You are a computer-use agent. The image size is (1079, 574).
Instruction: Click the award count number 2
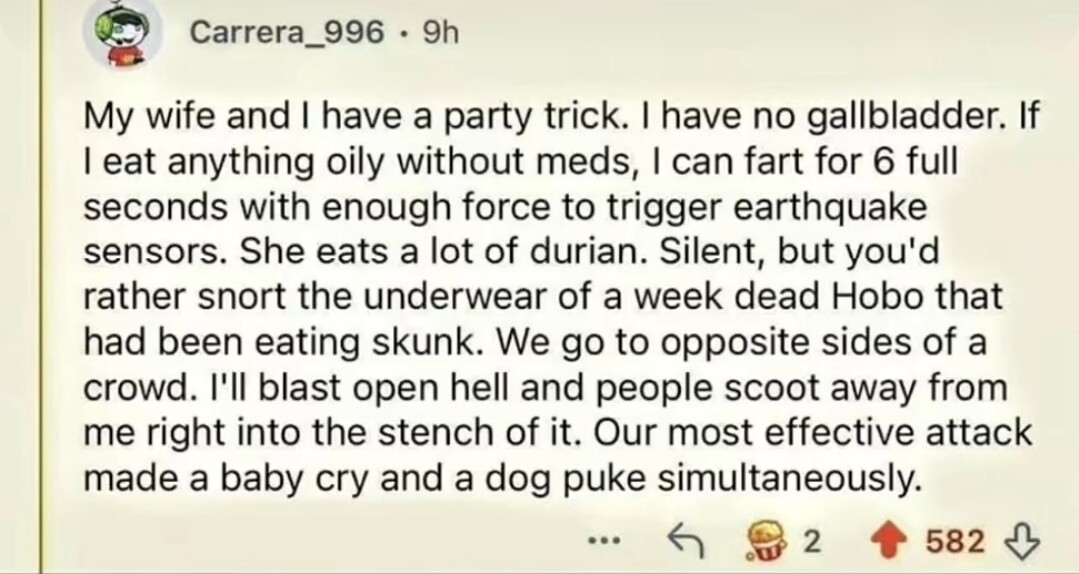[x=811, y=543]
